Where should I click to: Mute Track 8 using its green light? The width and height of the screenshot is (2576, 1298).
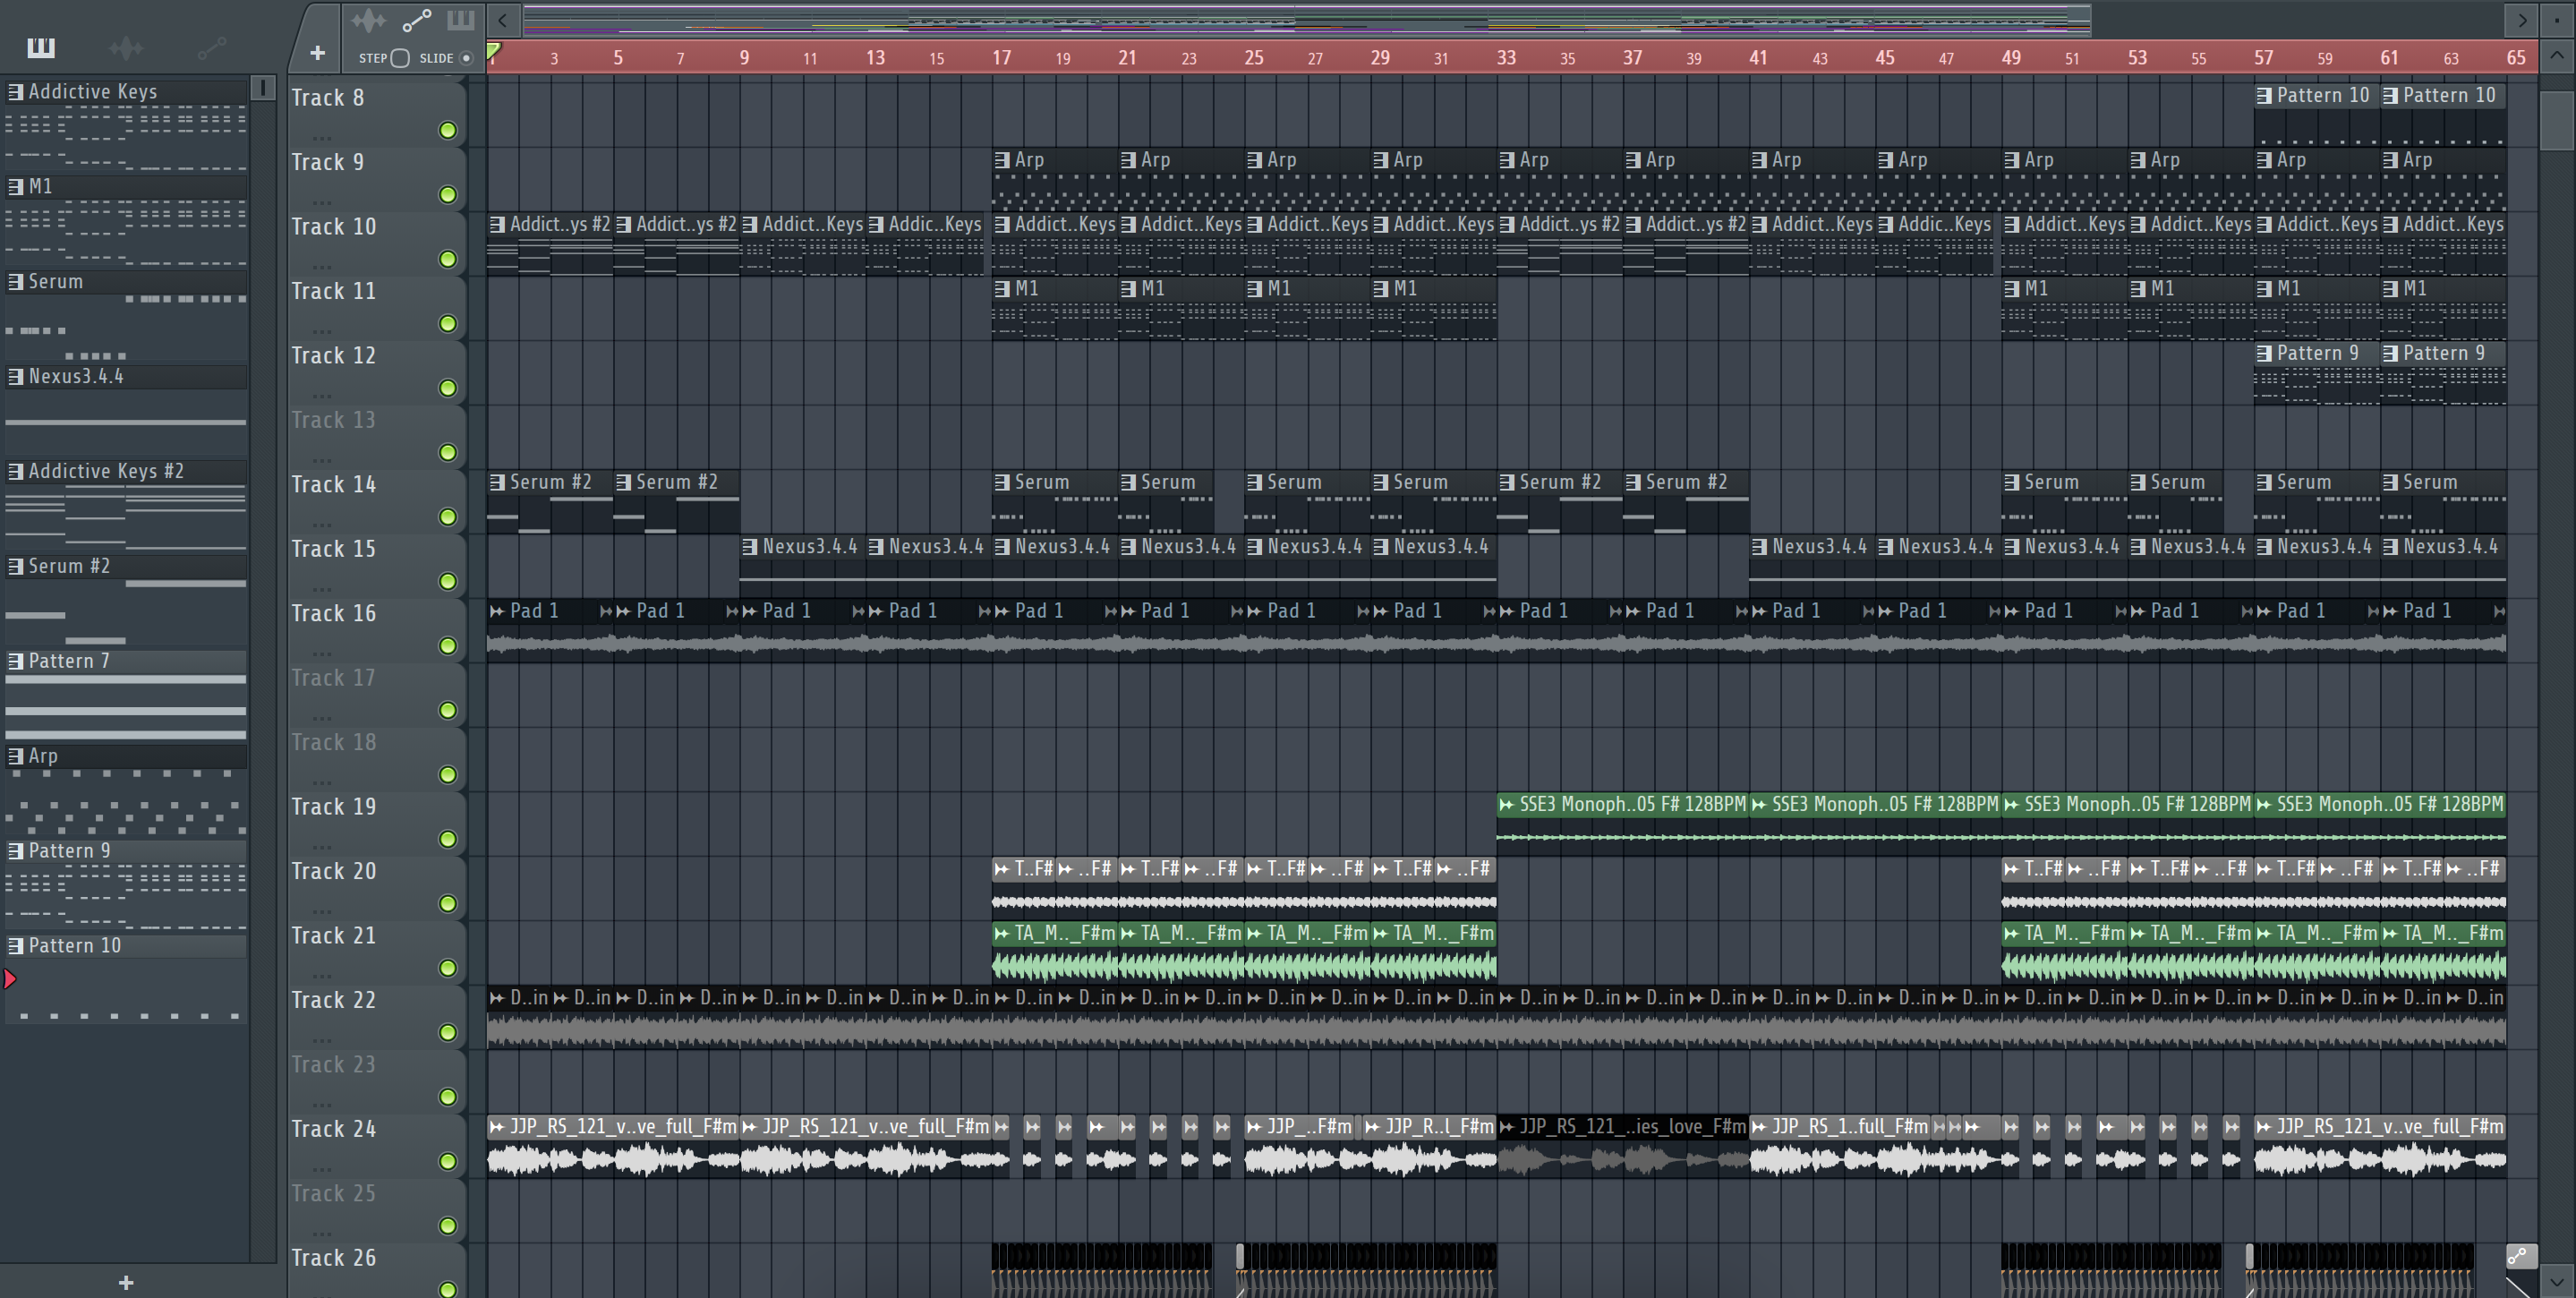coord(448,130)
